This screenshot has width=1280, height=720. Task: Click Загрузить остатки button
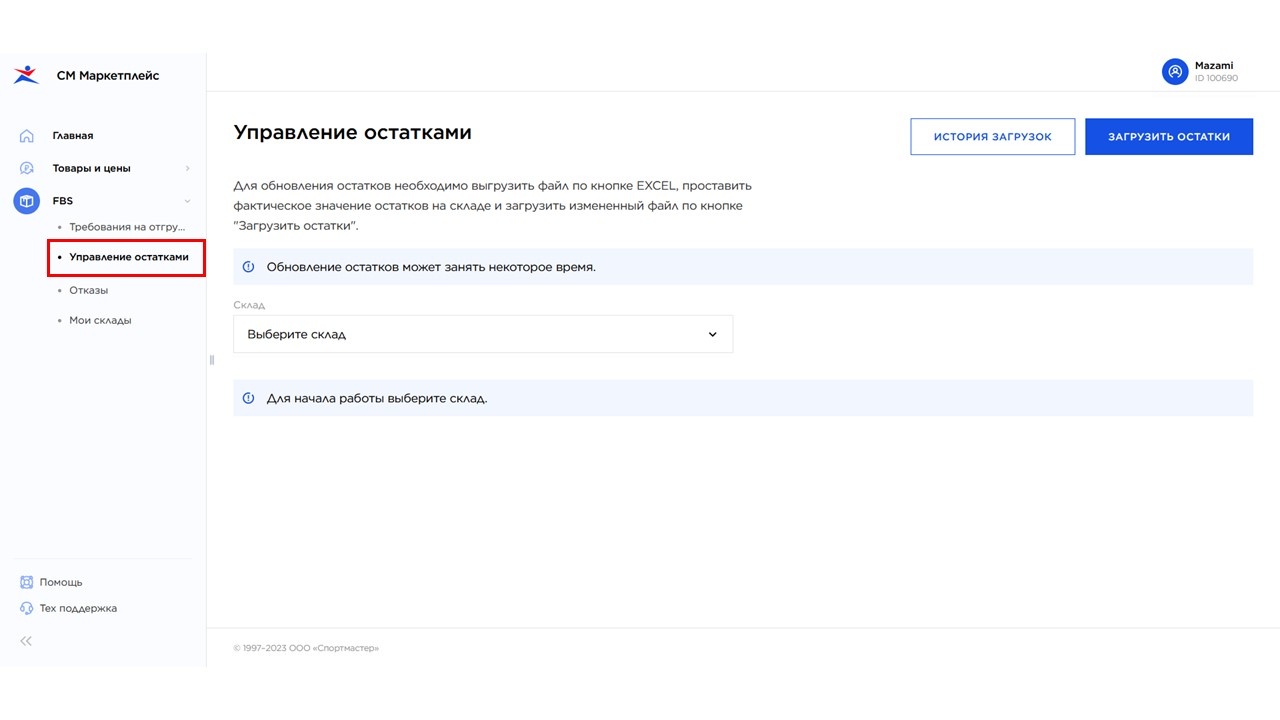1169,137
